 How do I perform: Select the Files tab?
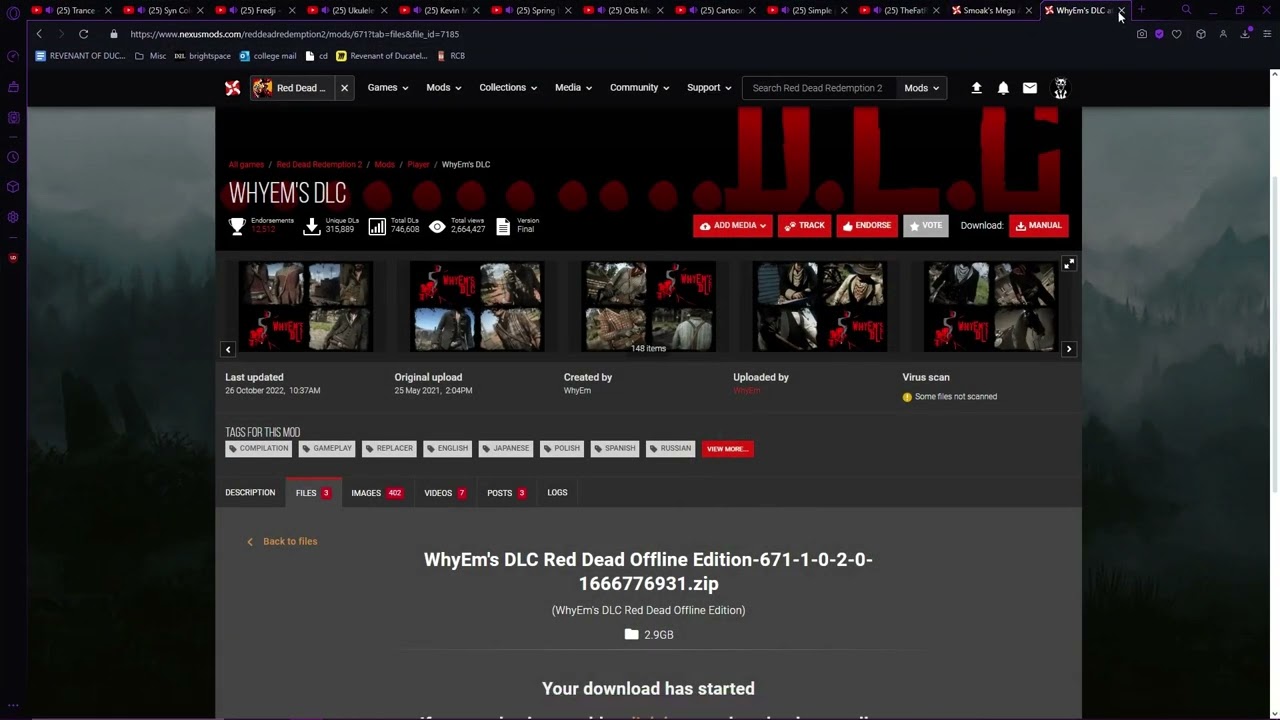(x=313, y=493)
